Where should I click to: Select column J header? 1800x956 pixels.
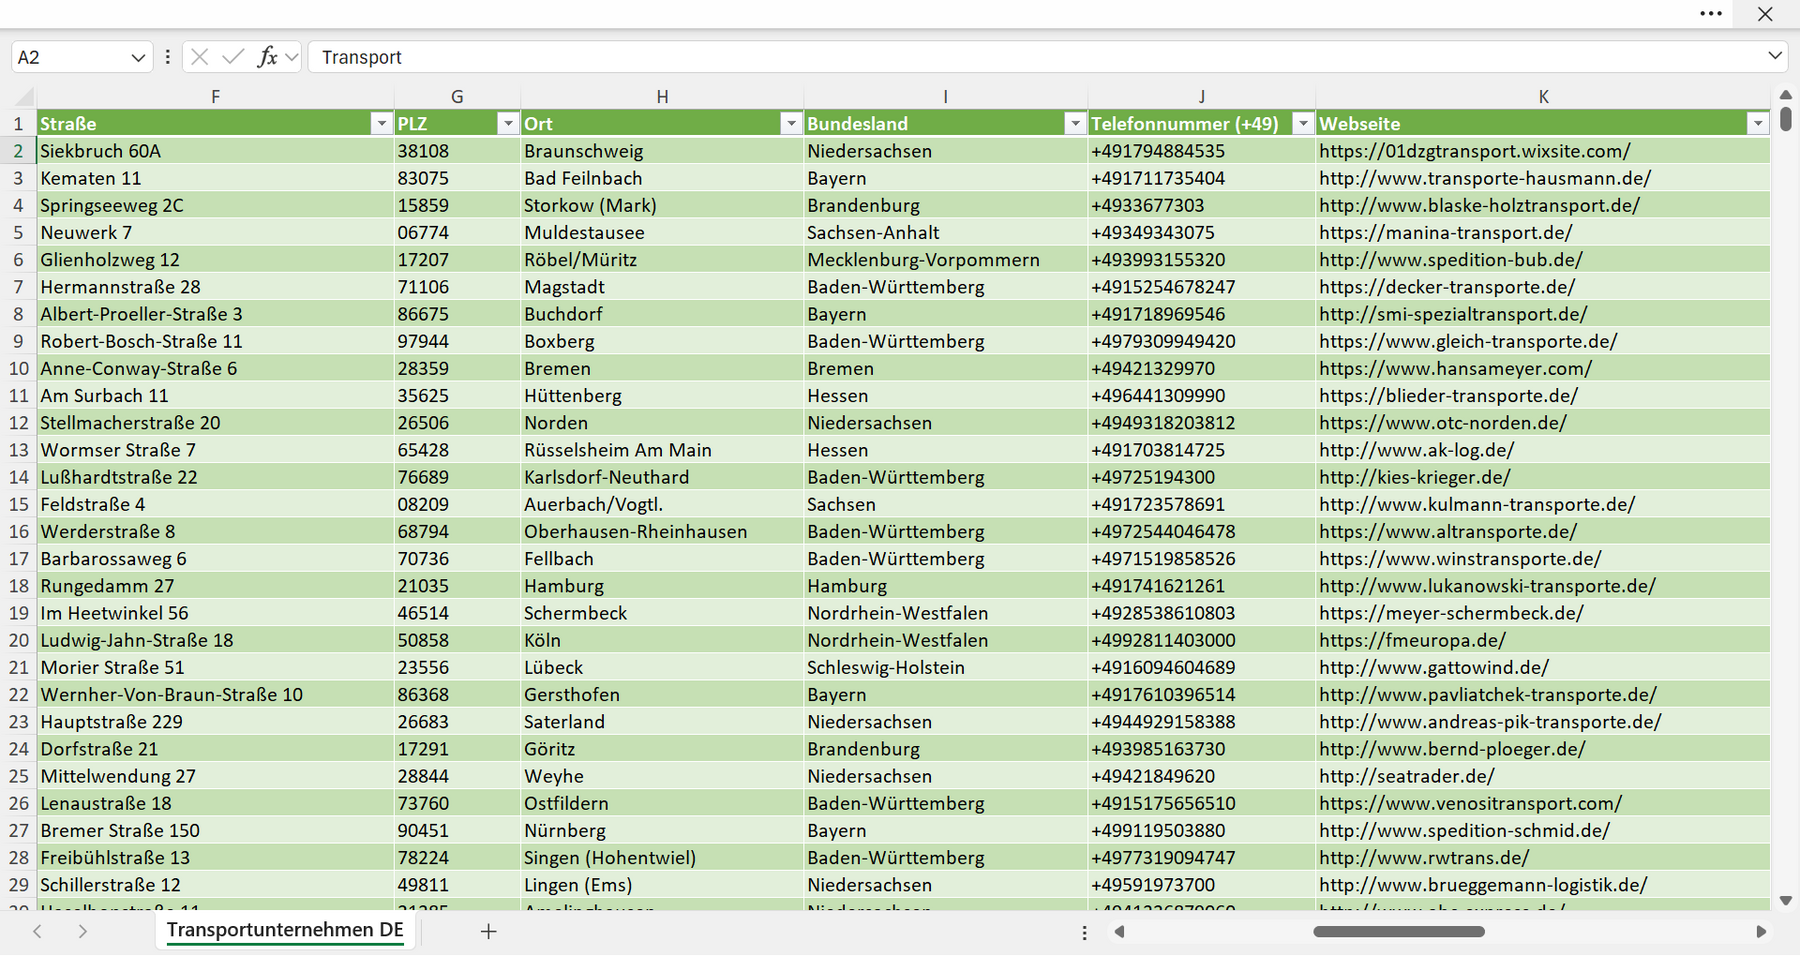tap(1201, 97)
